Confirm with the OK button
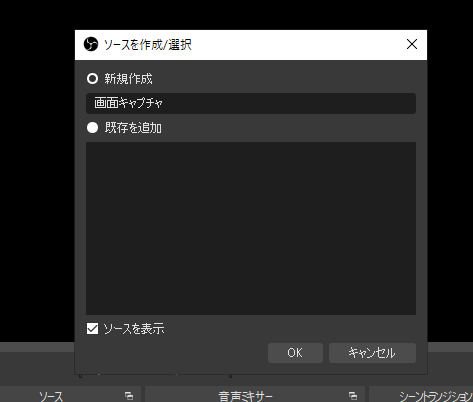Screen dimensions: 473x402 (x=295, y=353)
